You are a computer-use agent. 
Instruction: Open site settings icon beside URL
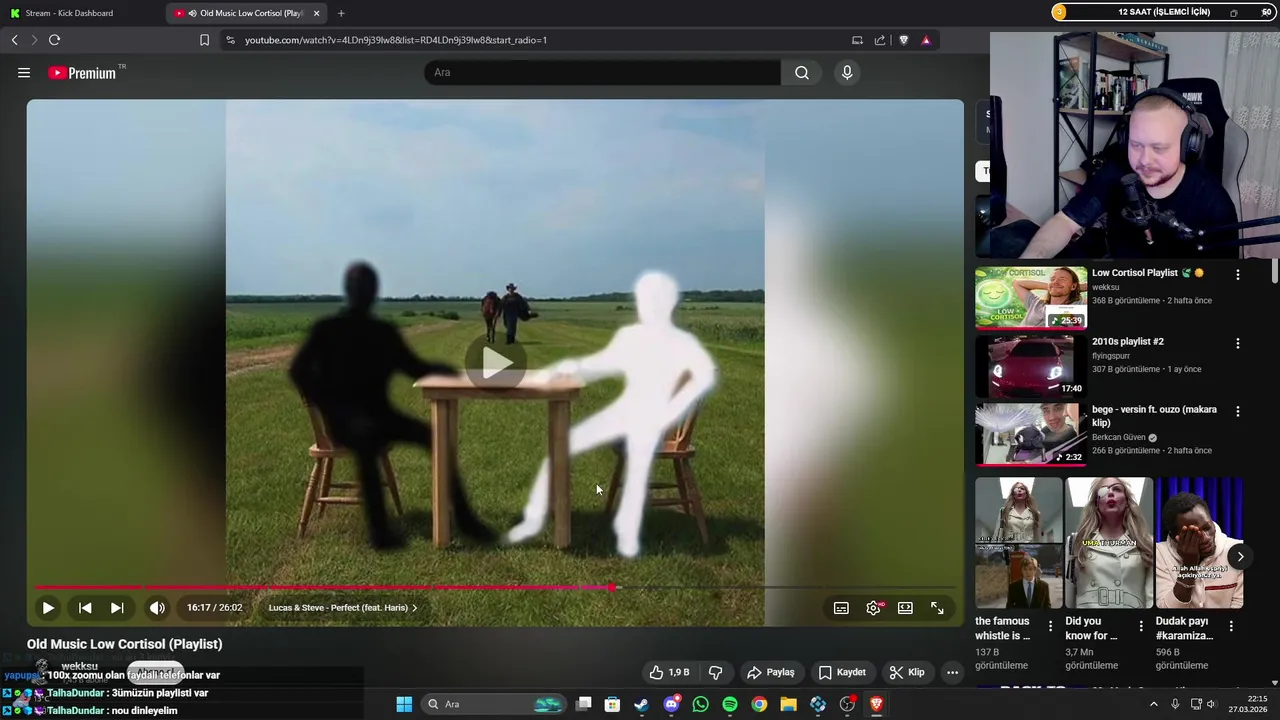pyautogui.click(x=230, y=40)
